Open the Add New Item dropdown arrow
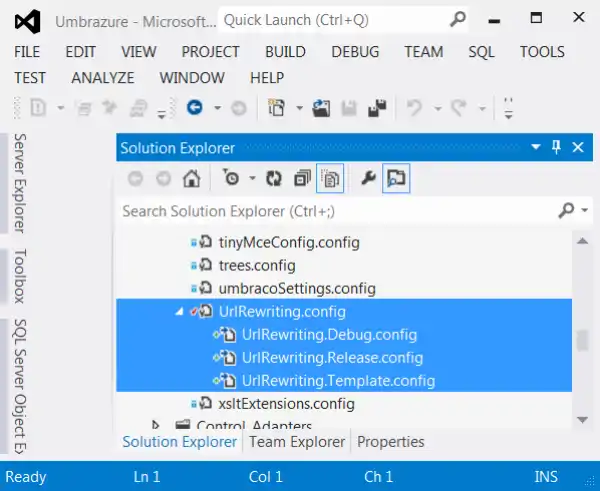 coord(299,108)
